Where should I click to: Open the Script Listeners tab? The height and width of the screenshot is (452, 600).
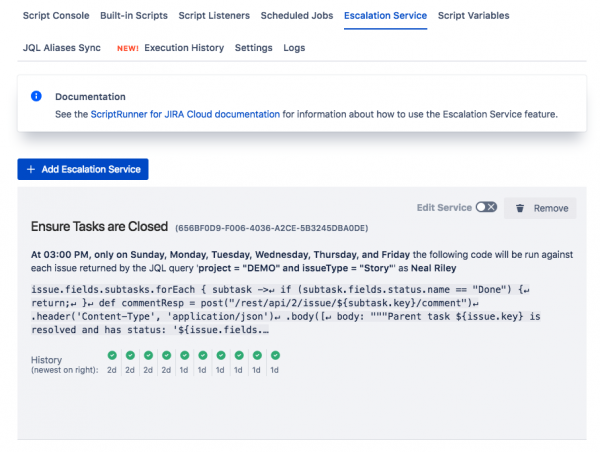tap(214, 16)
